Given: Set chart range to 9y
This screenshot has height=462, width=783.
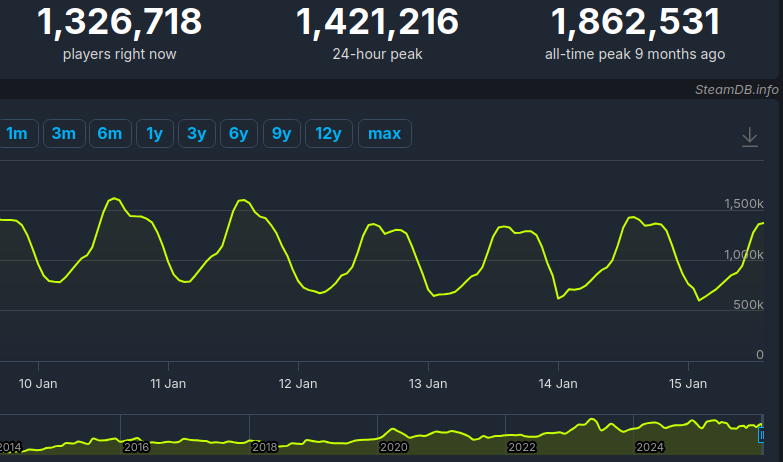Looking at the screenshot, I should pyautogui.click(x=282, y=133).
